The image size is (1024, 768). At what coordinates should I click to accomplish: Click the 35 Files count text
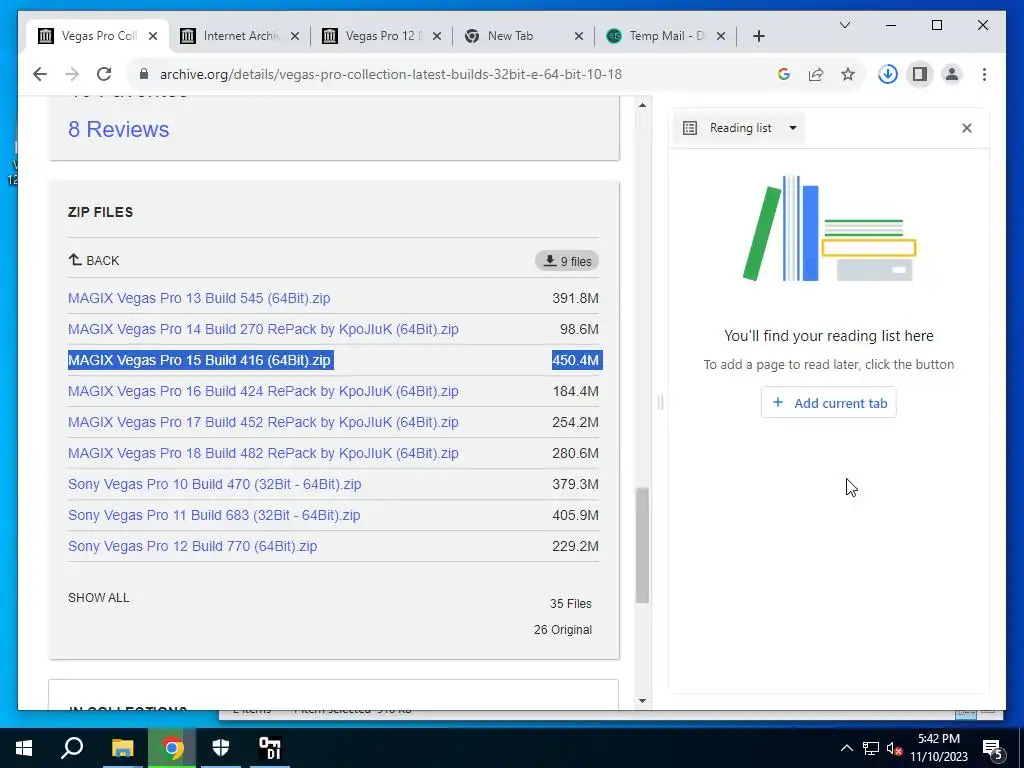point(571,604)
